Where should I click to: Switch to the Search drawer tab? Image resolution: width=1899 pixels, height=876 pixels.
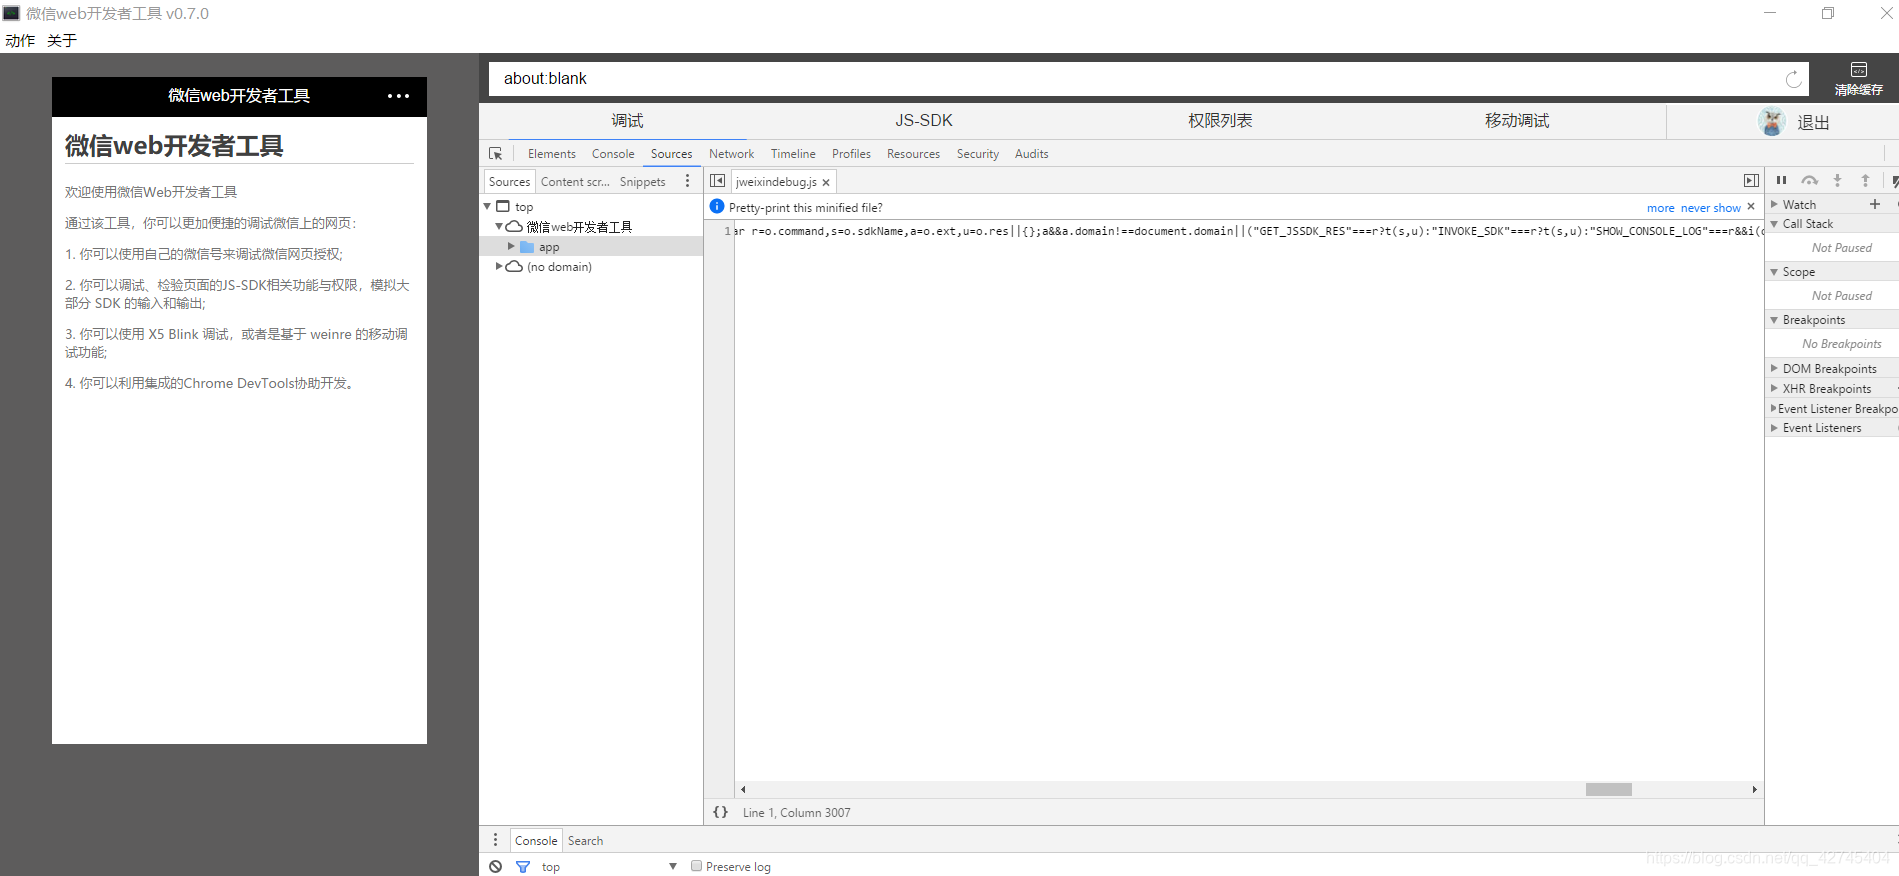click(x=585, y=841)
